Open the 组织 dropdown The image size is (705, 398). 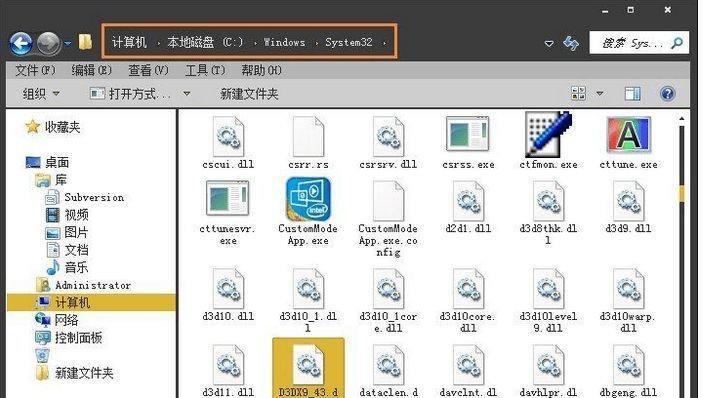[41, 94]
